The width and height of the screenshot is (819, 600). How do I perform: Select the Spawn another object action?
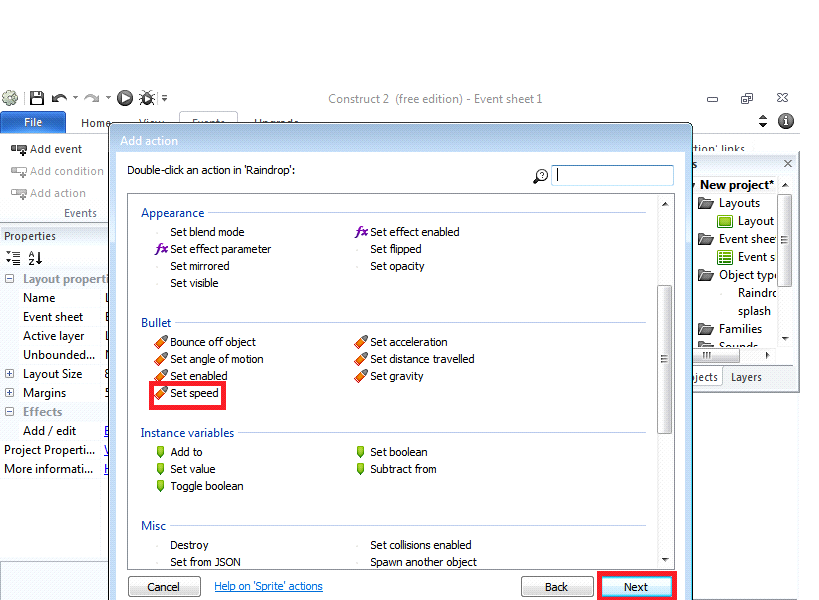click(423, 562)
